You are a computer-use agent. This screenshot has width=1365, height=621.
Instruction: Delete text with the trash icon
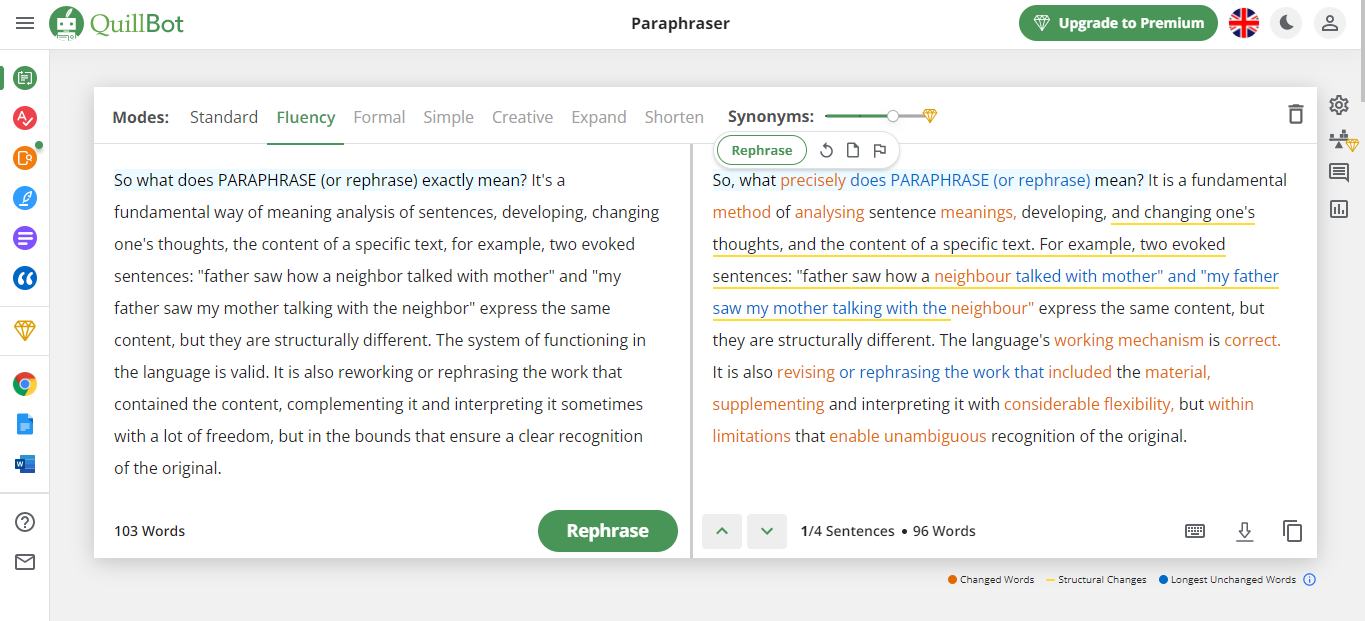(1296, 114)
